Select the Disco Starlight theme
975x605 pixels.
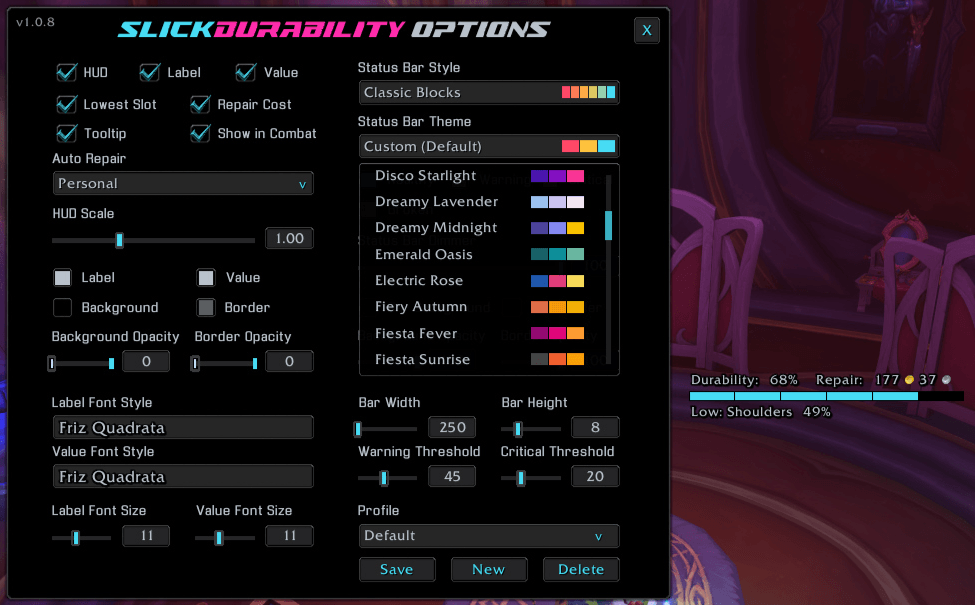479,175
